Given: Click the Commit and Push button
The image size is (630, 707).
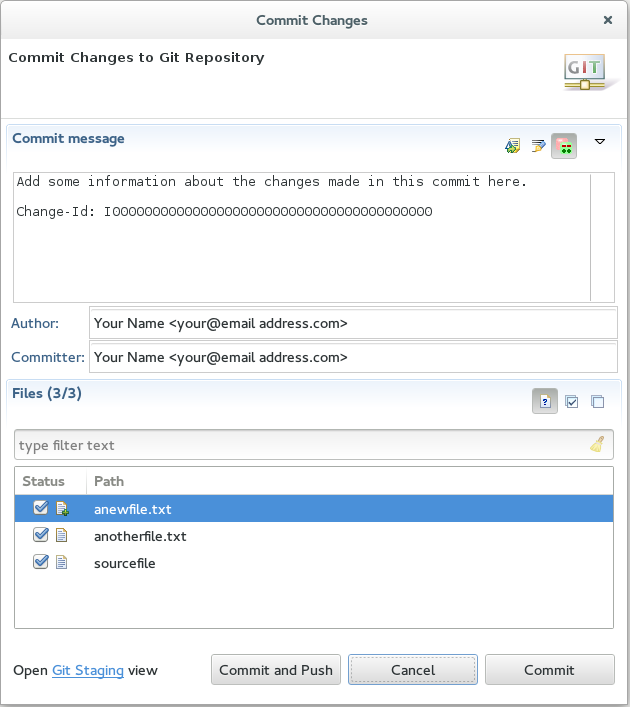Looking at the screenshot, I should [x=276, y=670].
